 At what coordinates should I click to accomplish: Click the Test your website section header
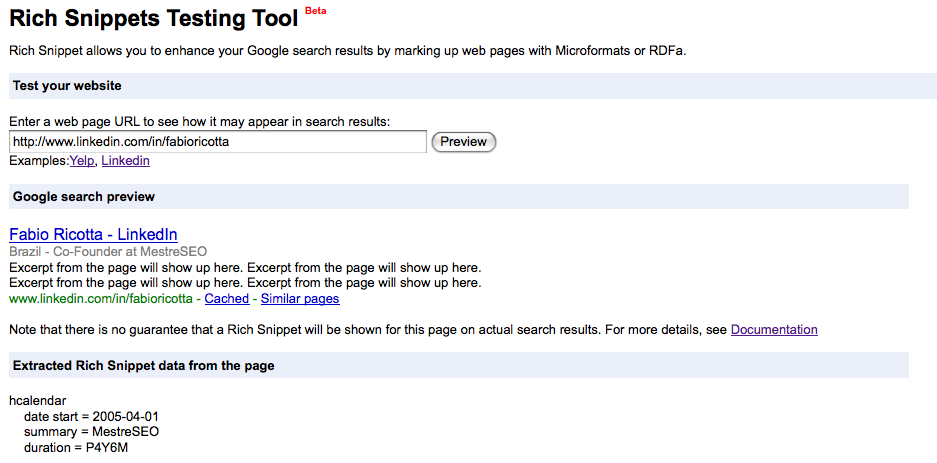click(x=67, y=86)
